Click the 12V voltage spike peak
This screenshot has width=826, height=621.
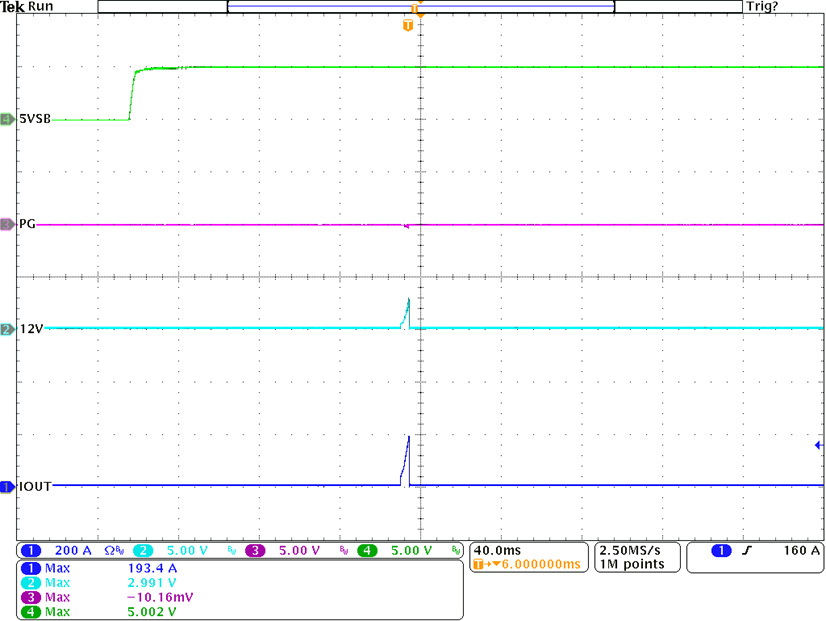[408, 300]
